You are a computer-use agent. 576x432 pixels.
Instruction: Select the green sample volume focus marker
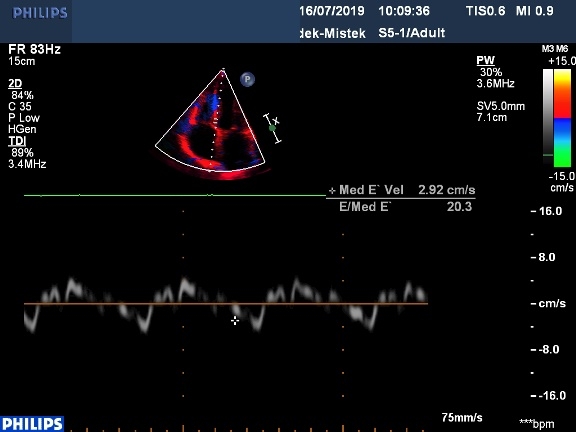(x=272, y=128)
